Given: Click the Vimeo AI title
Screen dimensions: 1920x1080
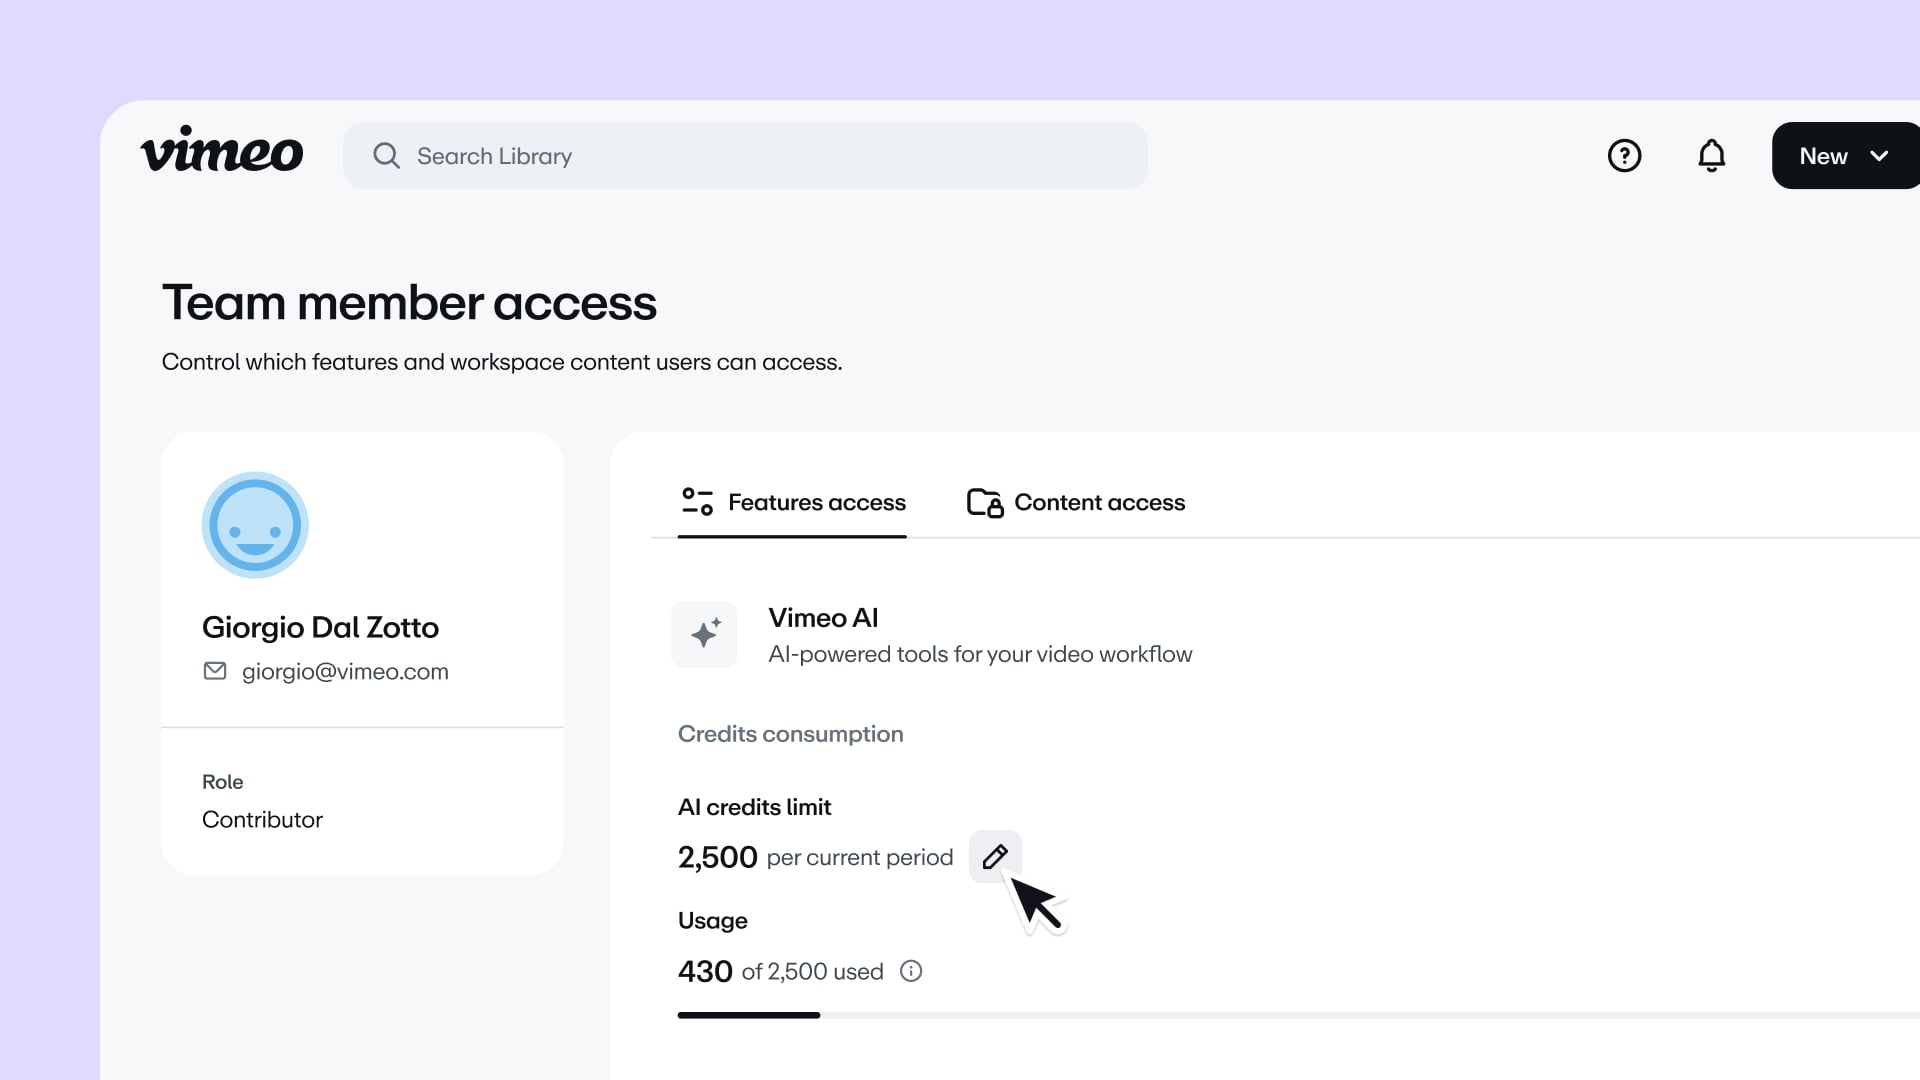Looking at the screenshot, I should tap(823, 618).
